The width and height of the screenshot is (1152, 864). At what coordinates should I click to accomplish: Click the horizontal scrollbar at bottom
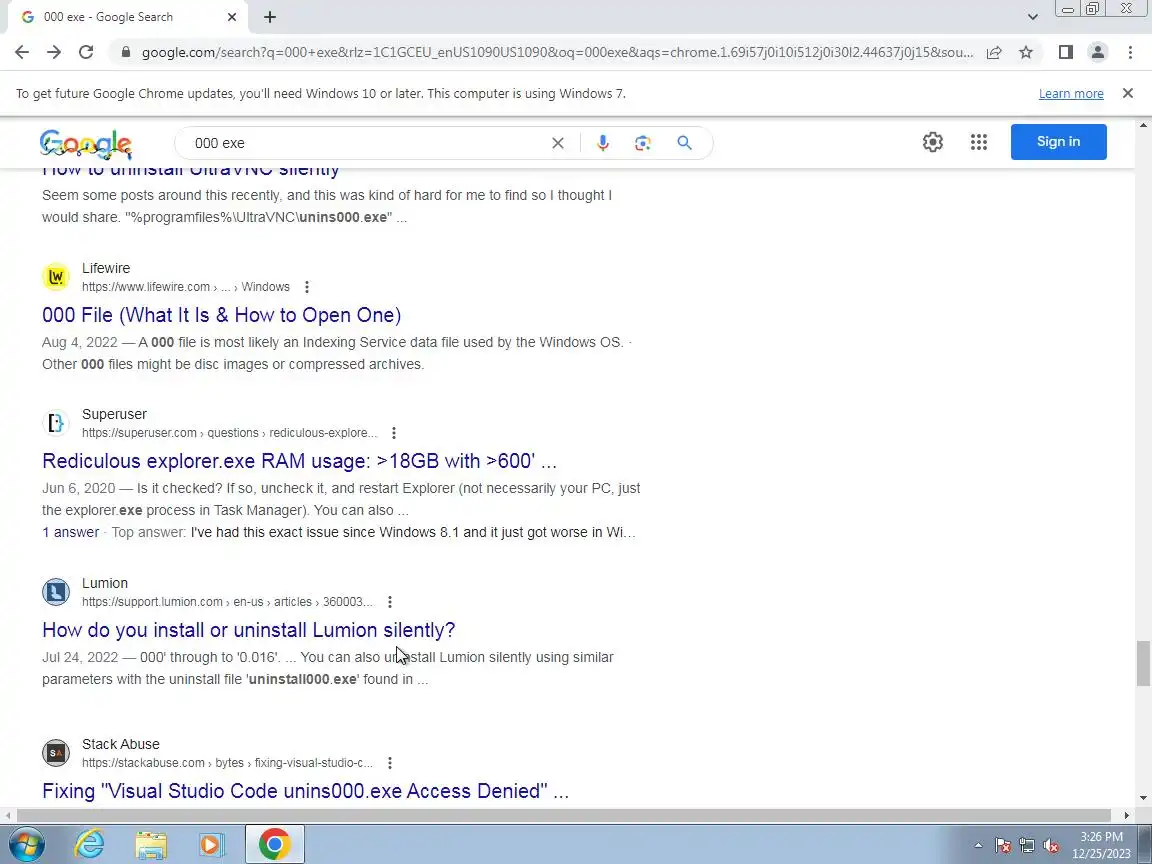[564, 816]
